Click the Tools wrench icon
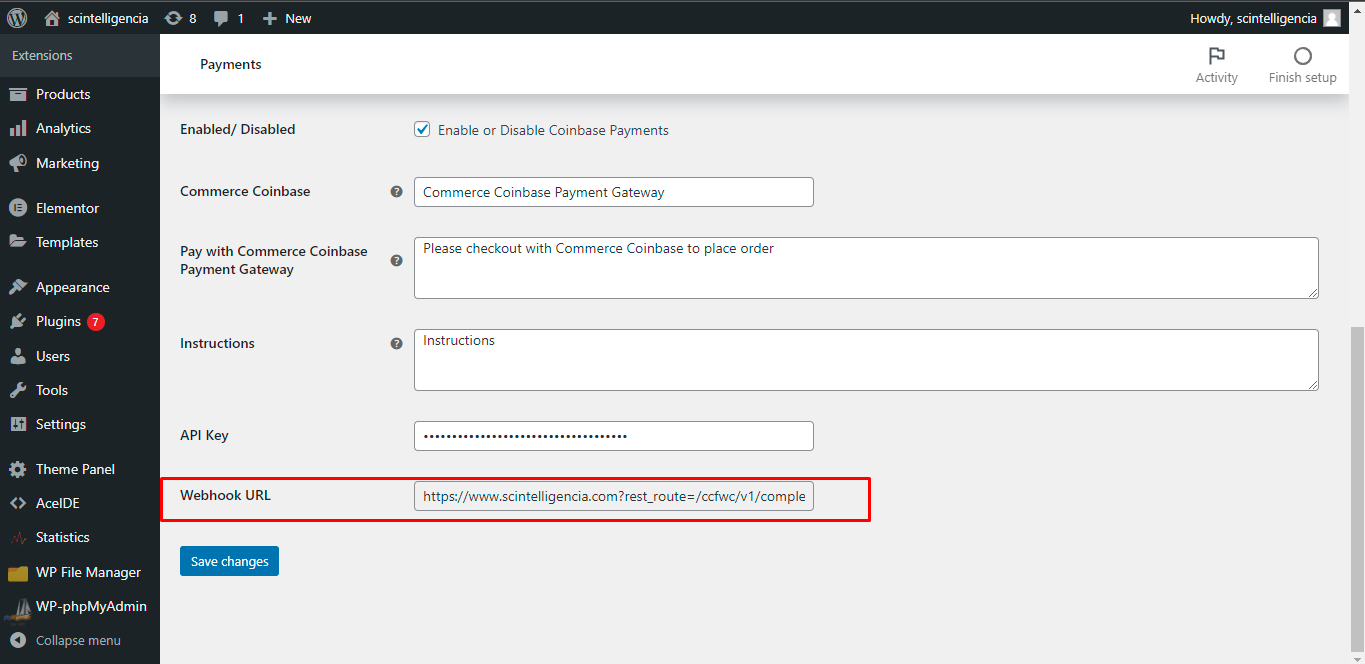1365x664 pixels. (x=18, y=390)
